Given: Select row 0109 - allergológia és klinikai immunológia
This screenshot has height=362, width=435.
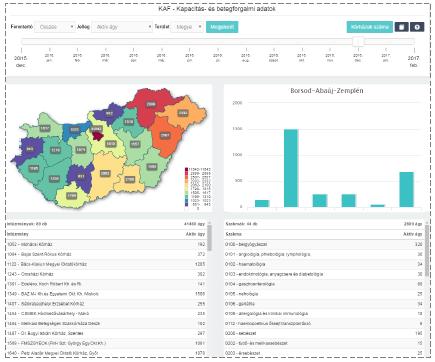Looking at the screenshot, I should tap(324, 313).
